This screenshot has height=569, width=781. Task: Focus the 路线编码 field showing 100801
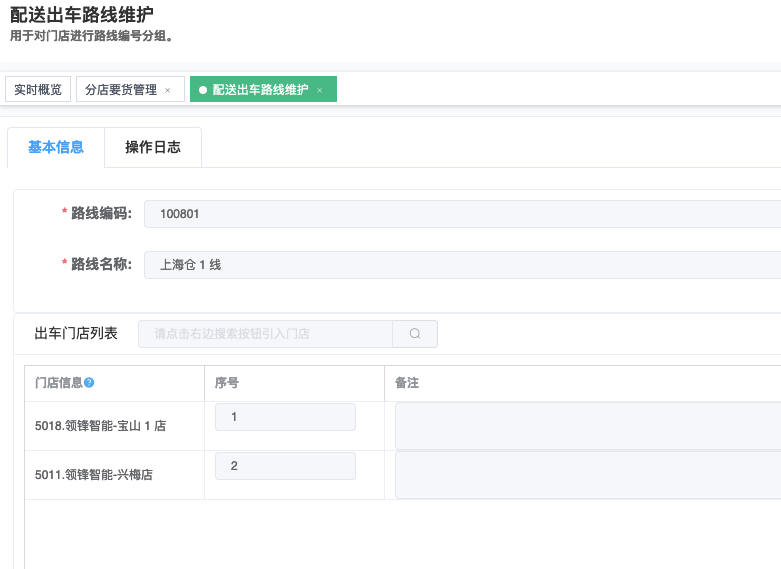click(462, 214)
